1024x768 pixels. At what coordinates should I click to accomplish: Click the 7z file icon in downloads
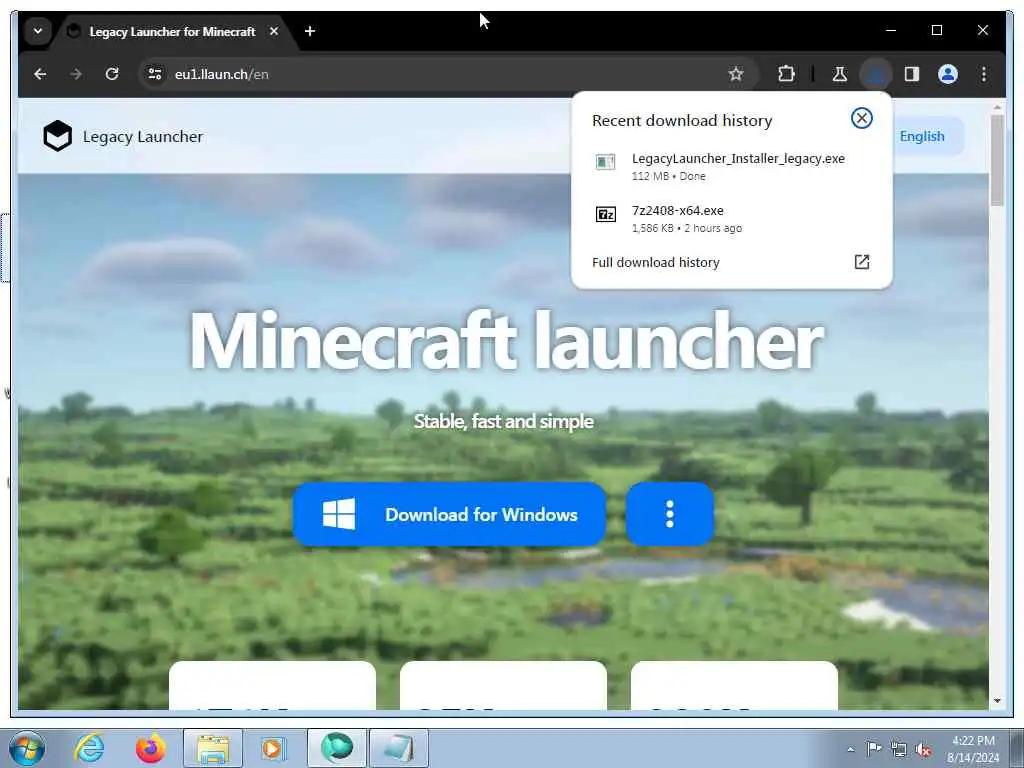click(x=605, y=214)
